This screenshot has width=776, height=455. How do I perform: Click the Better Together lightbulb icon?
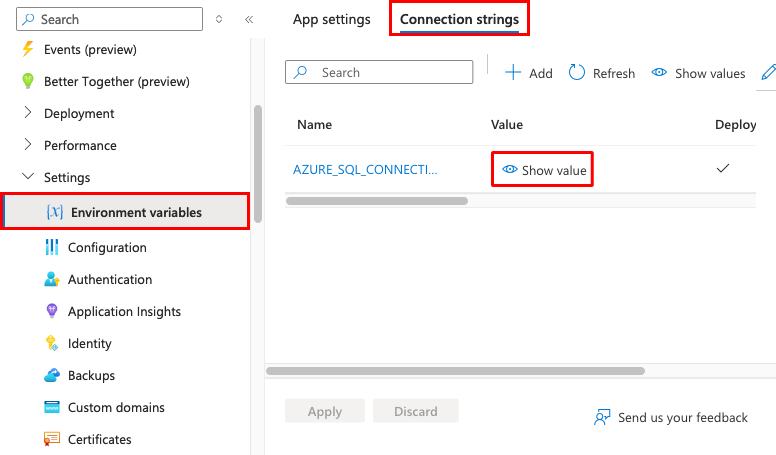point(28,81)
